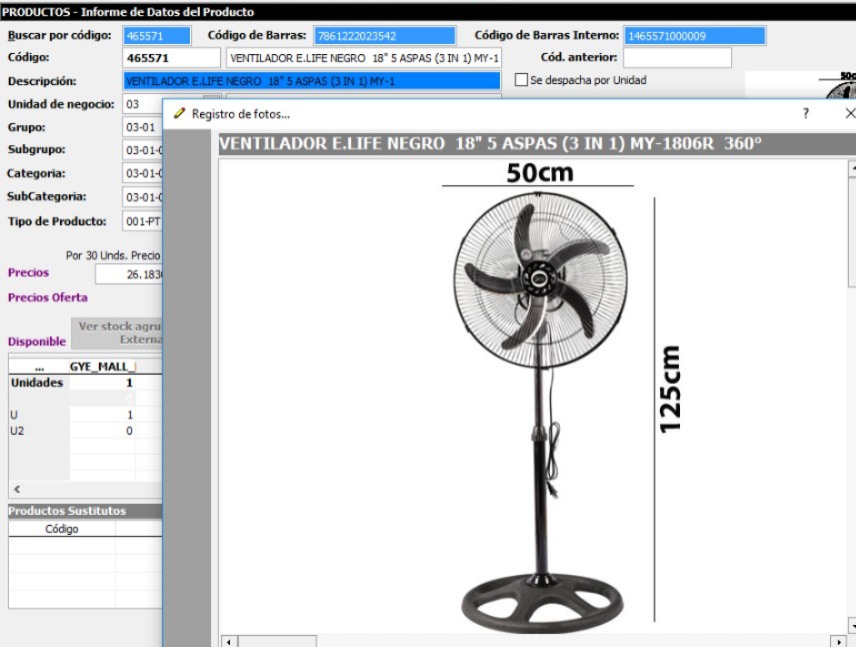
Task: Open the Precios Oferta section
Action: tap(47, 297)
